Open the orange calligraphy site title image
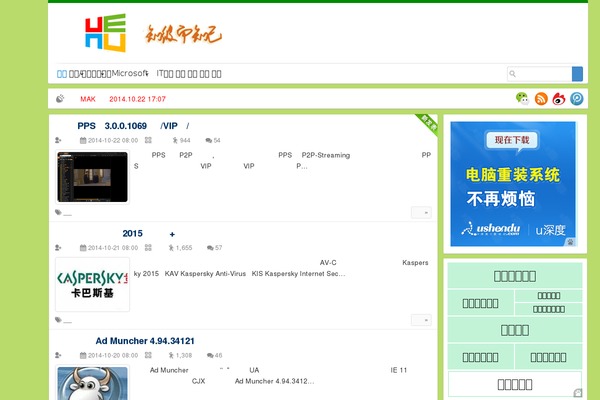This screenshot has height=400, width=600. pos(183,34)
